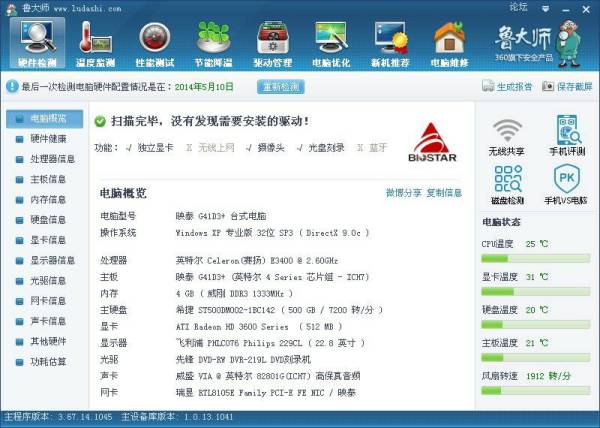
Task: Open the 节能降温 clover icon
Action: pyautogui.click(x=214, y=43)
